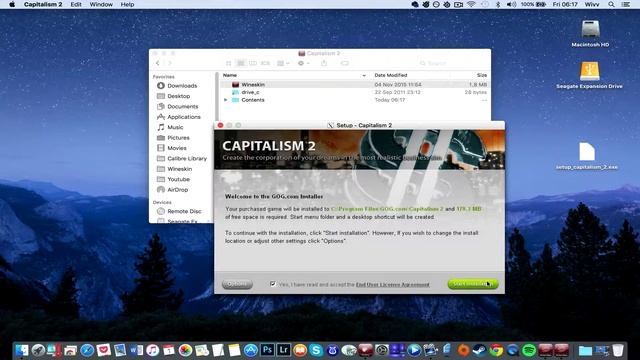Click the green Start installation button

(473, 284)
